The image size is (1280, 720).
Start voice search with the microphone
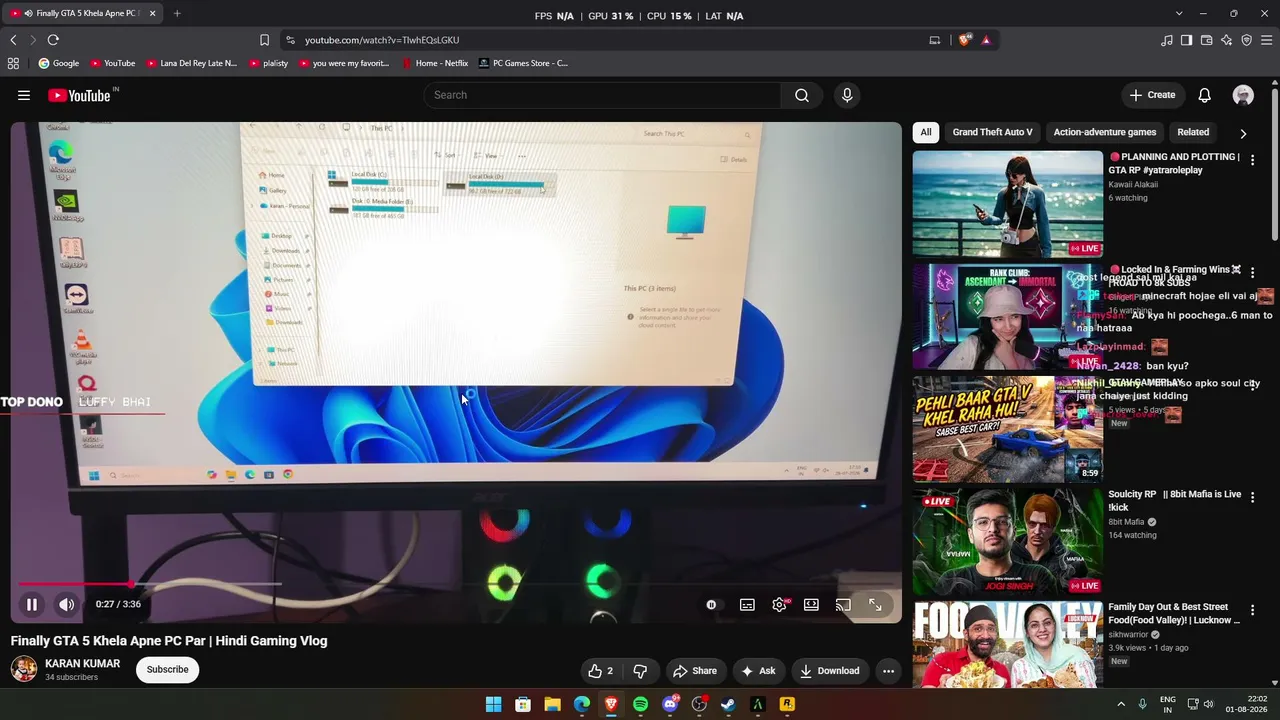tap(847, 95)
